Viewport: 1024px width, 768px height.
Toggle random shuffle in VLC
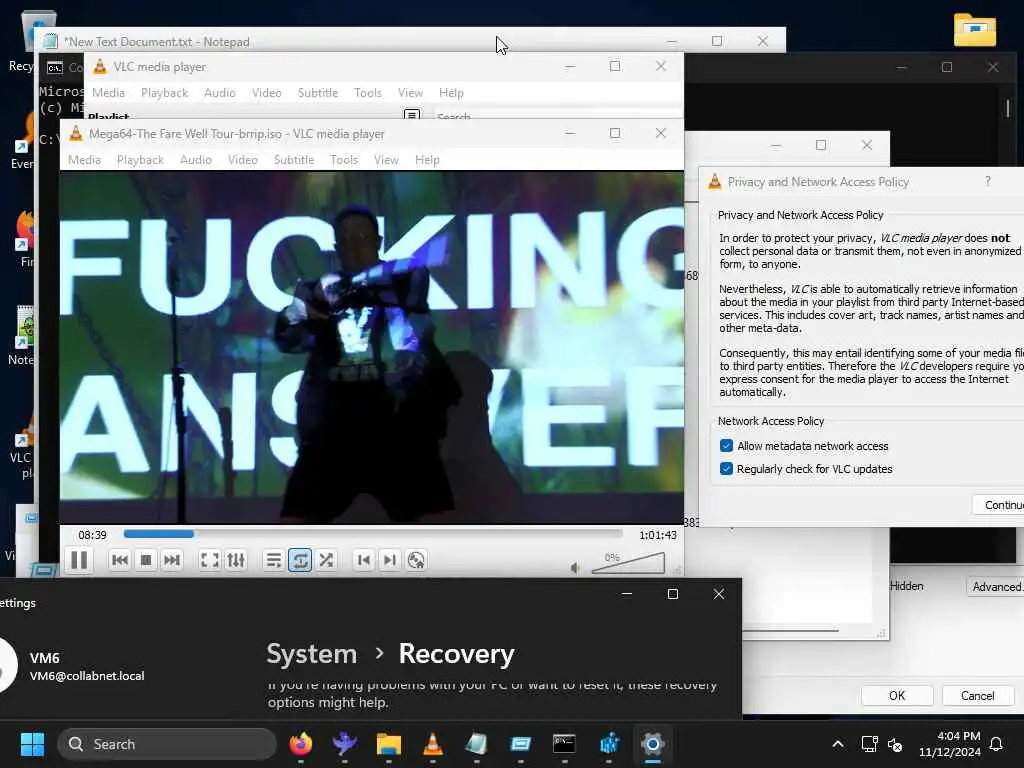(326, 560)
